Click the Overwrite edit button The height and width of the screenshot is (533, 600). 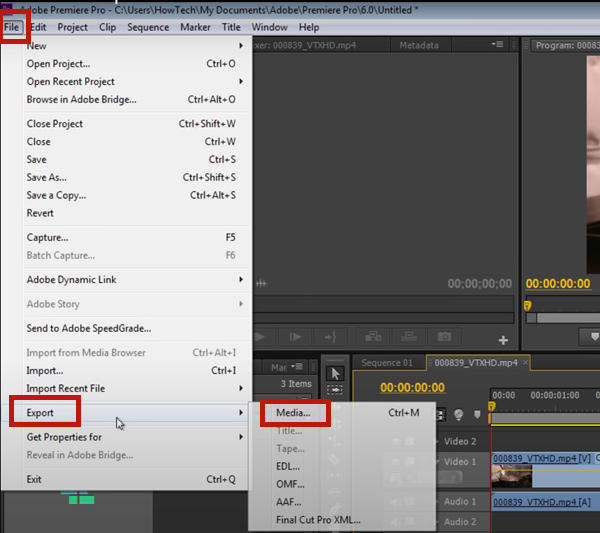click(x=409, y=337)
